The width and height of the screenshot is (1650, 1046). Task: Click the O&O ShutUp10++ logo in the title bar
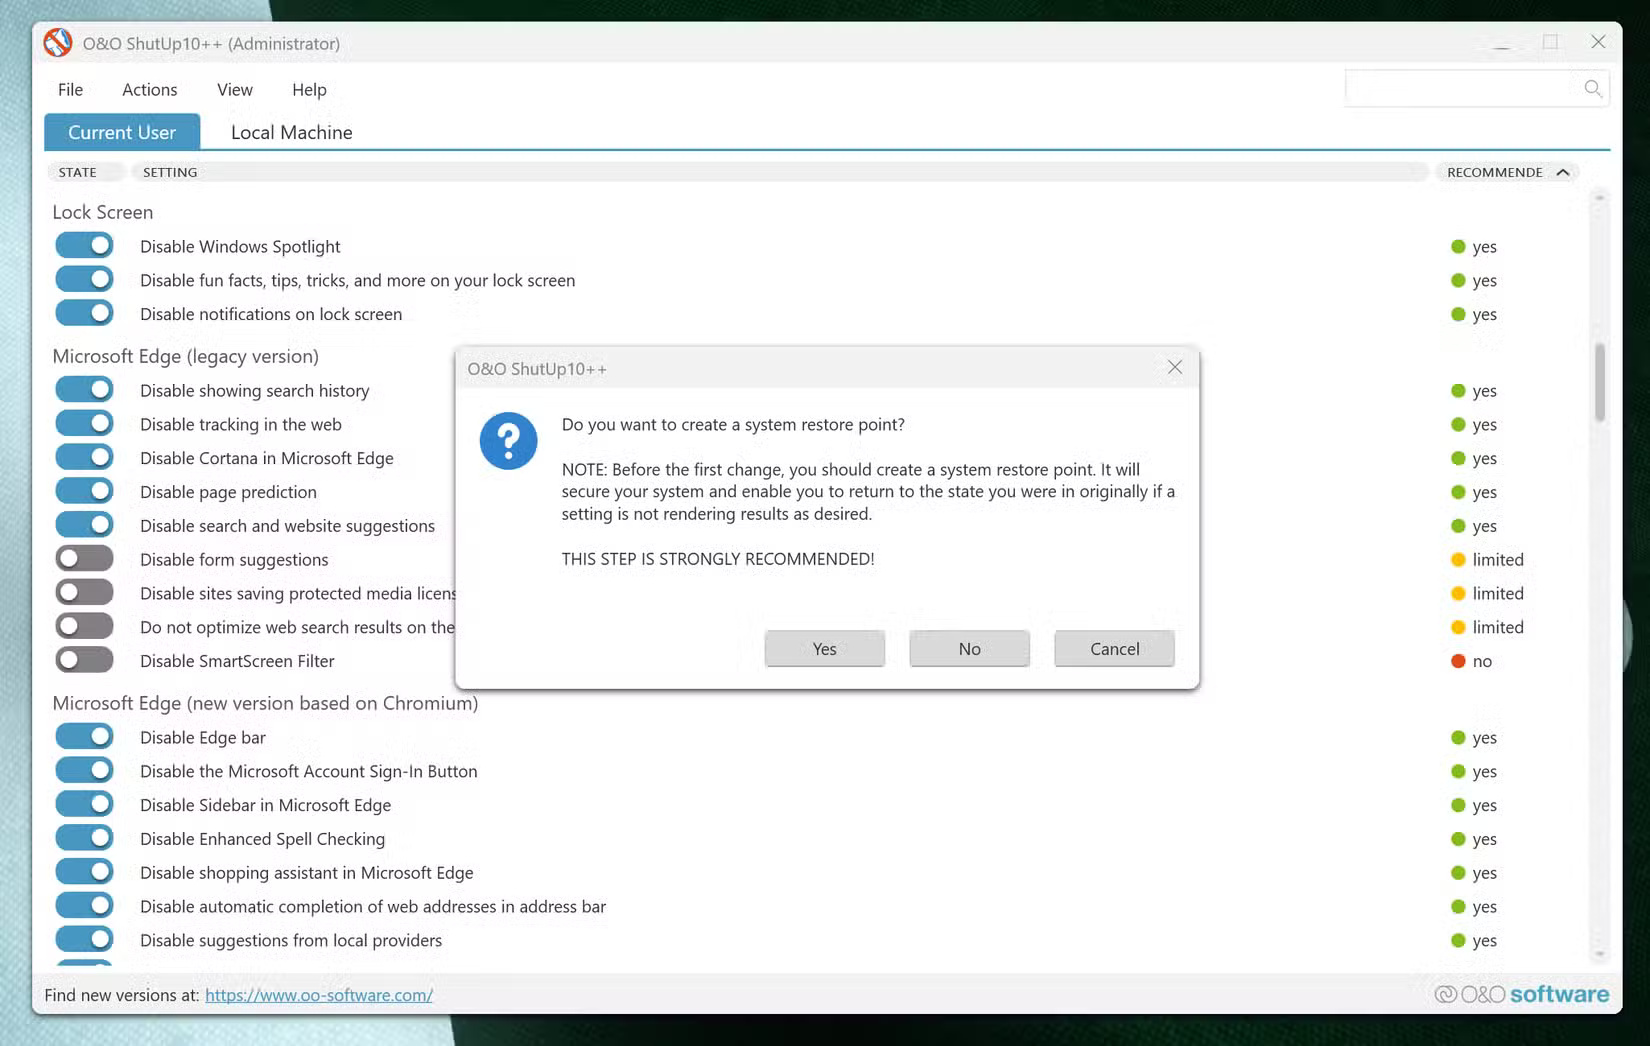pyautogui.click(x=58, y=43)
